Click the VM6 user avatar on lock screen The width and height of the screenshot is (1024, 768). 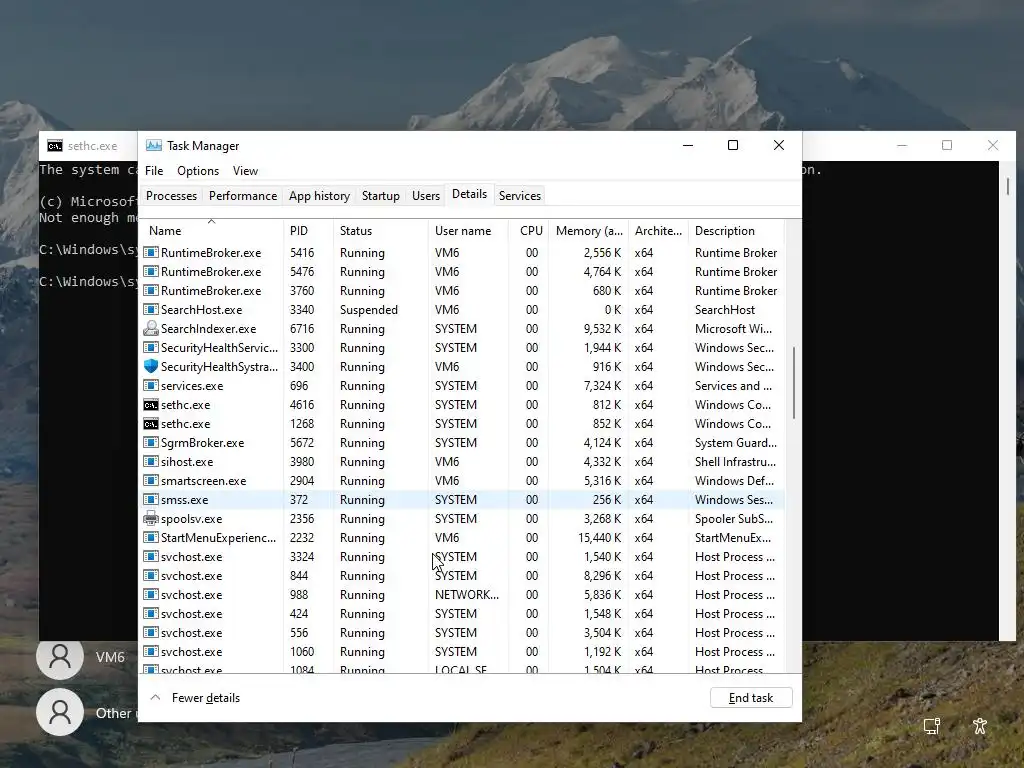(60, 658)
